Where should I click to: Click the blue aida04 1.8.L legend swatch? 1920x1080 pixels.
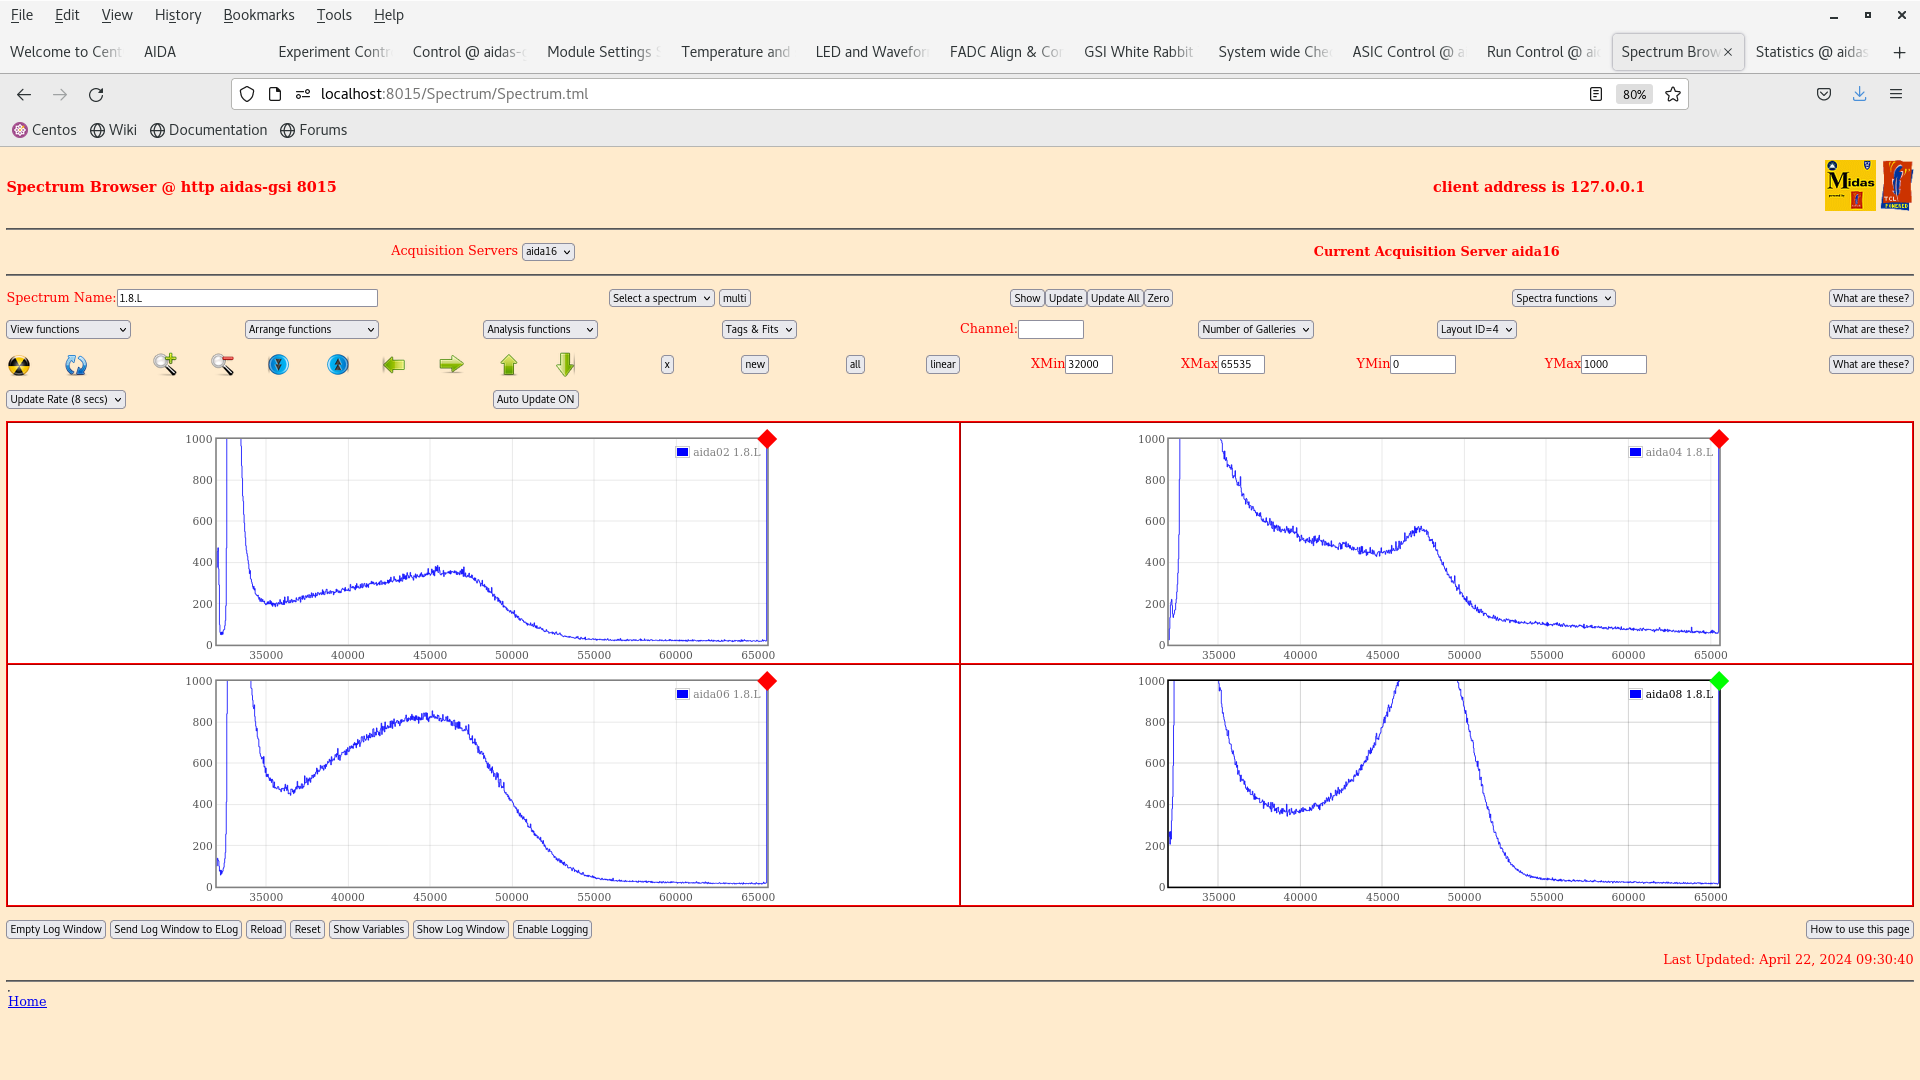[1635, 452]
